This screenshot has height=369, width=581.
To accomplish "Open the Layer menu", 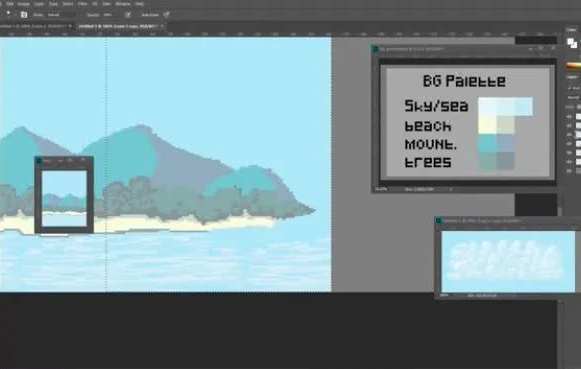I will pyautogui.click(x=39, y=4).
